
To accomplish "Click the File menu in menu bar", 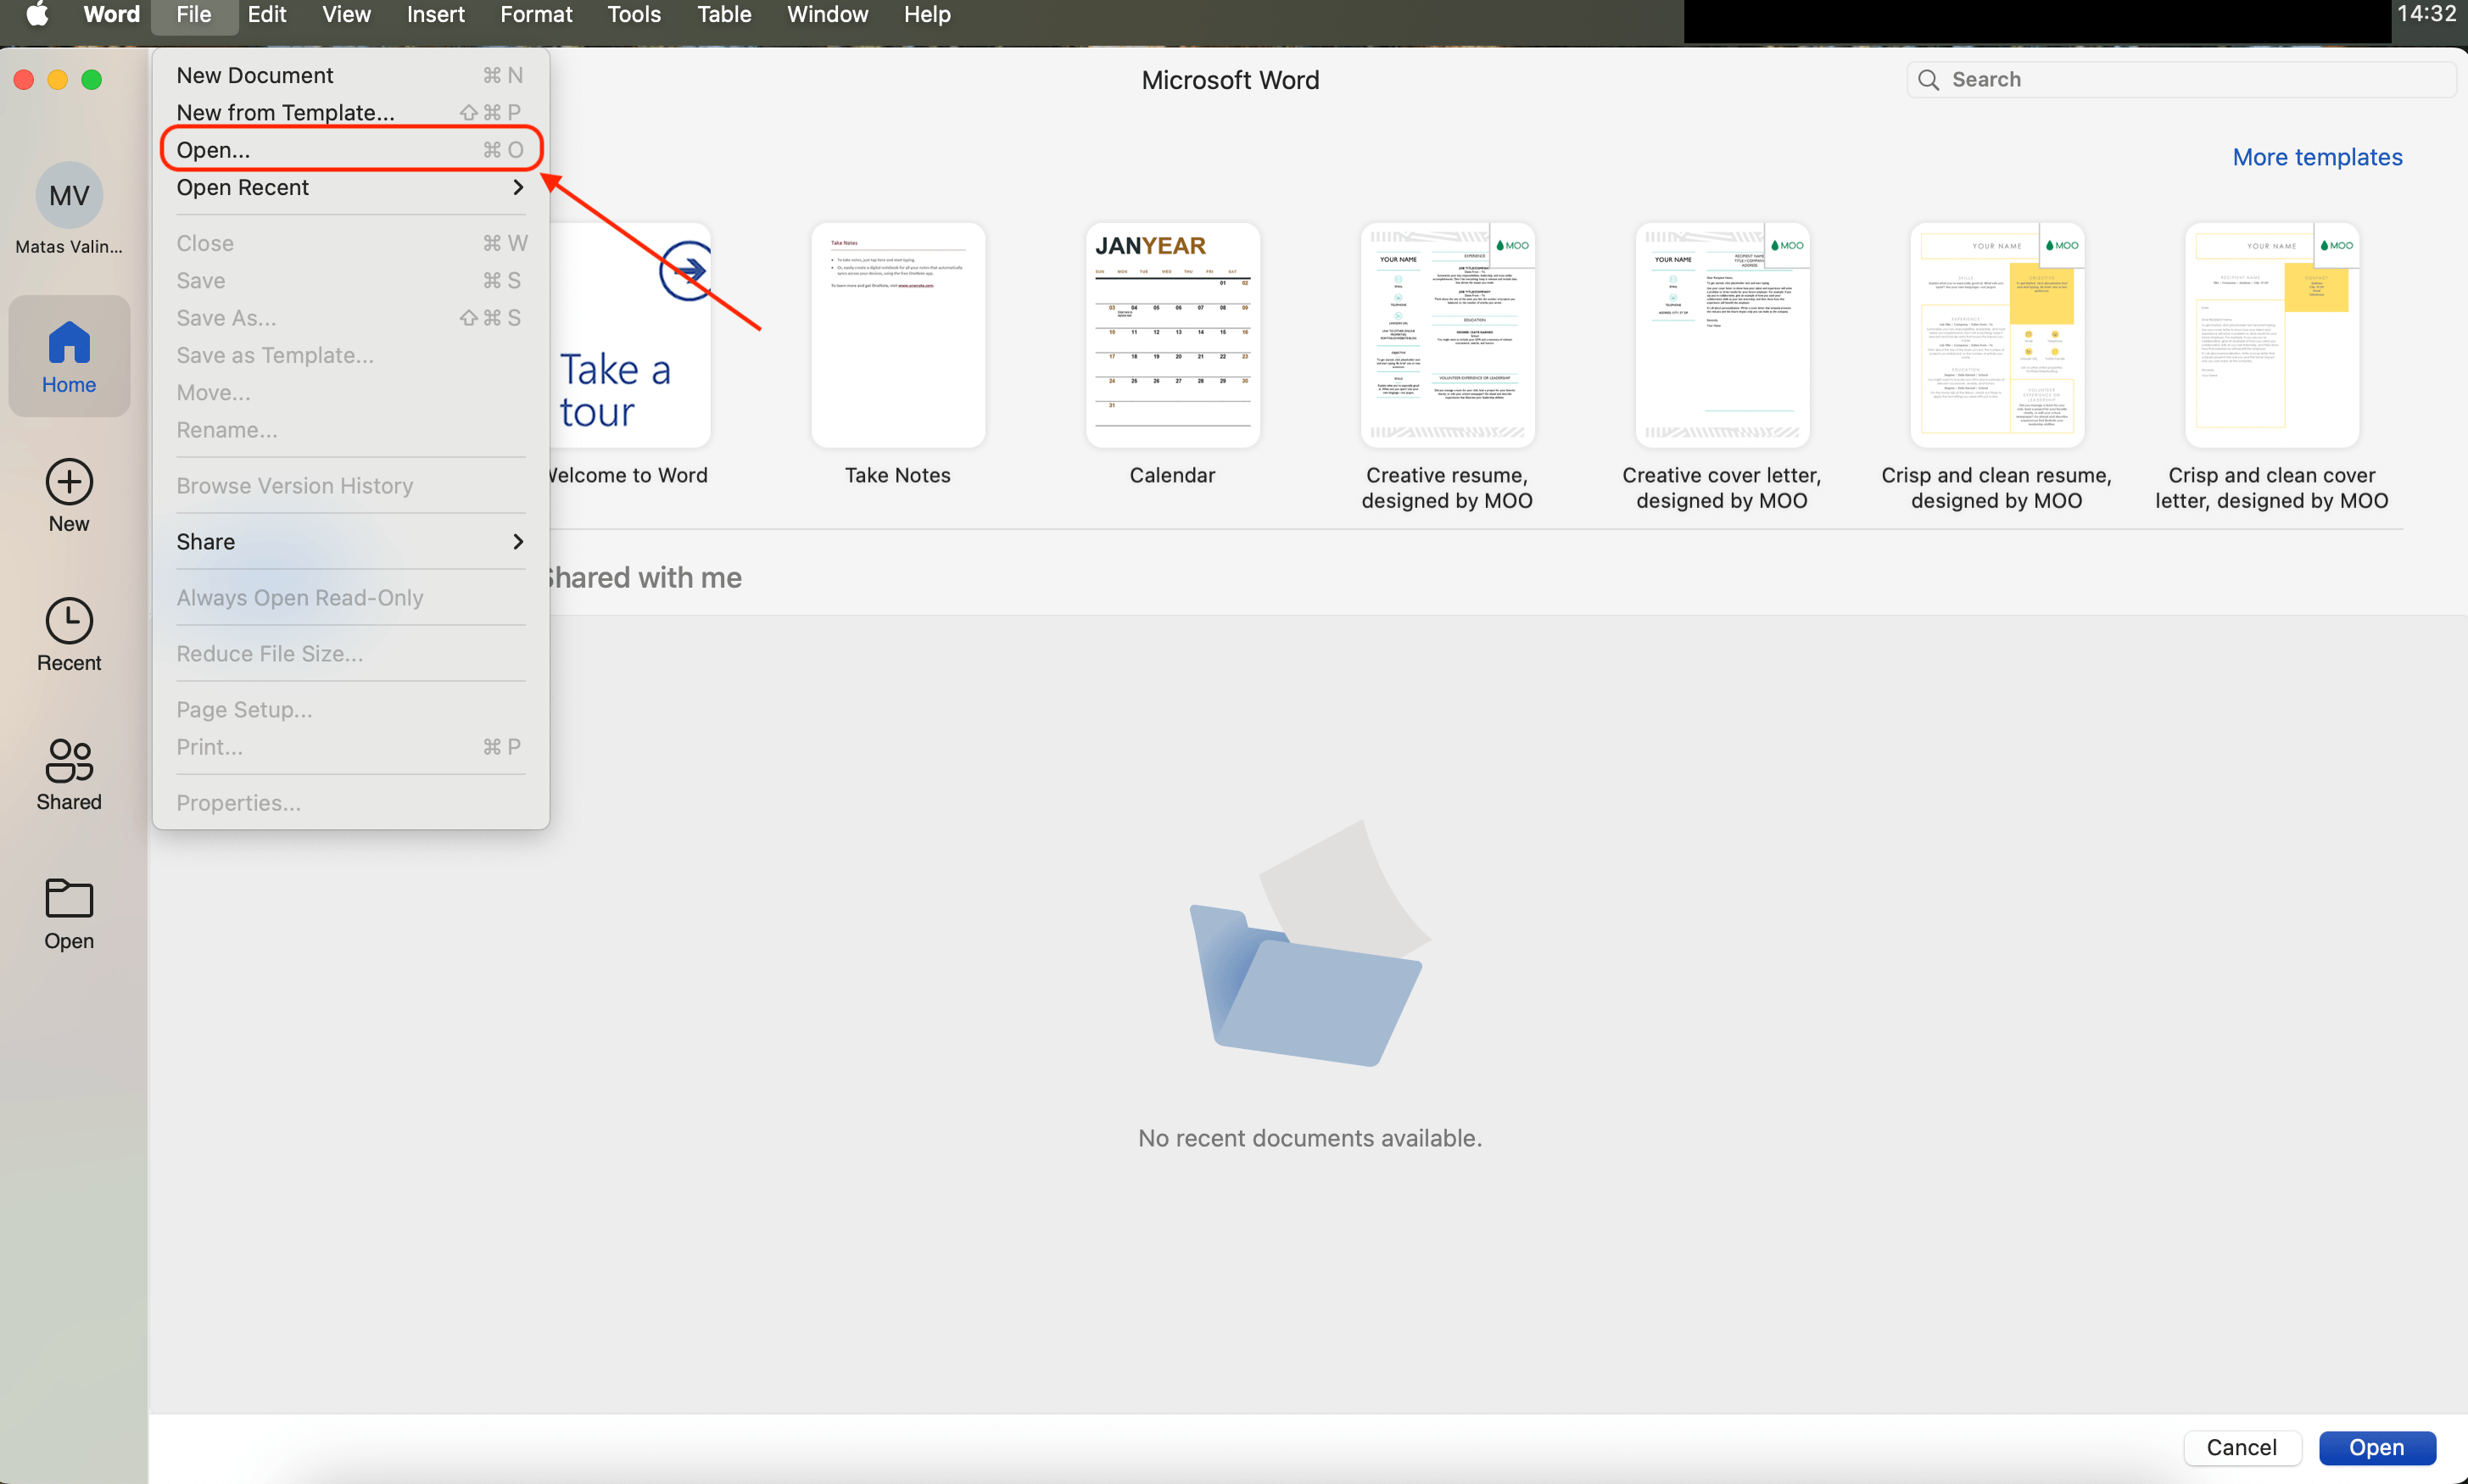I will tap(194, 15).
